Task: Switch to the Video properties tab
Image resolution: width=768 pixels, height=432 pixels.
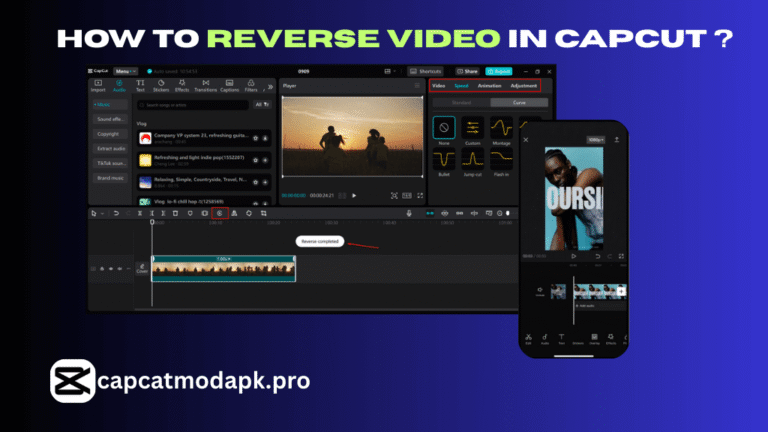Action: 438,86
